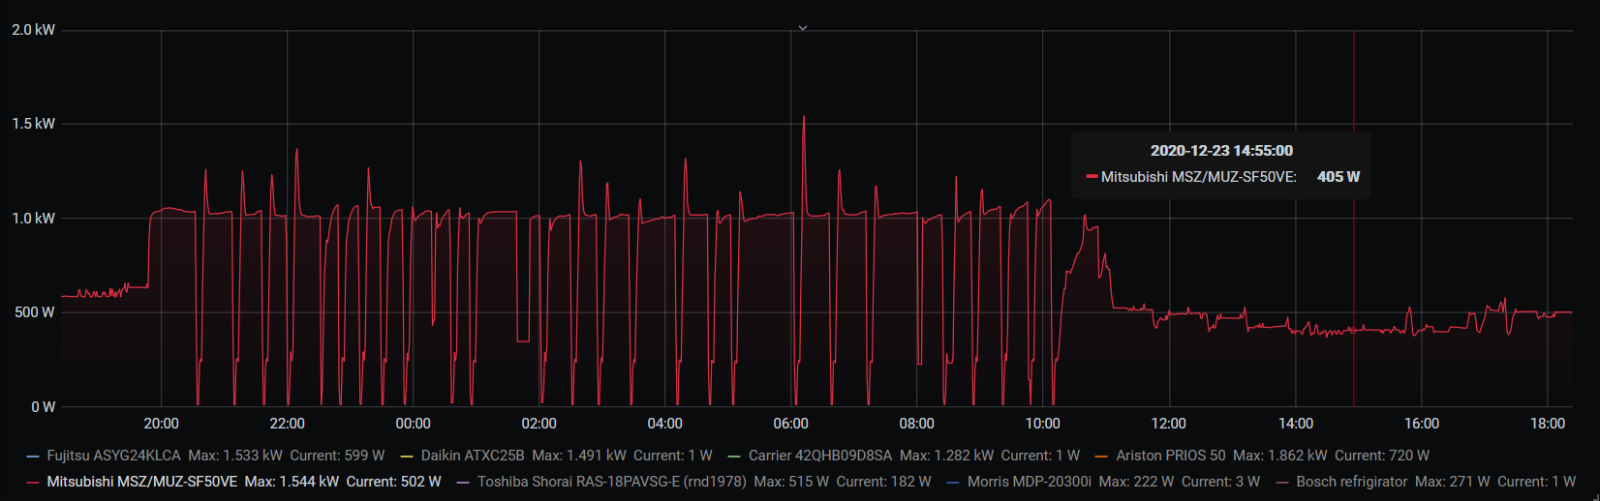This screenshot has width=1600, height=501.
Task: Click the 405 W tooltip value
Action: (x=1338, y=176)
